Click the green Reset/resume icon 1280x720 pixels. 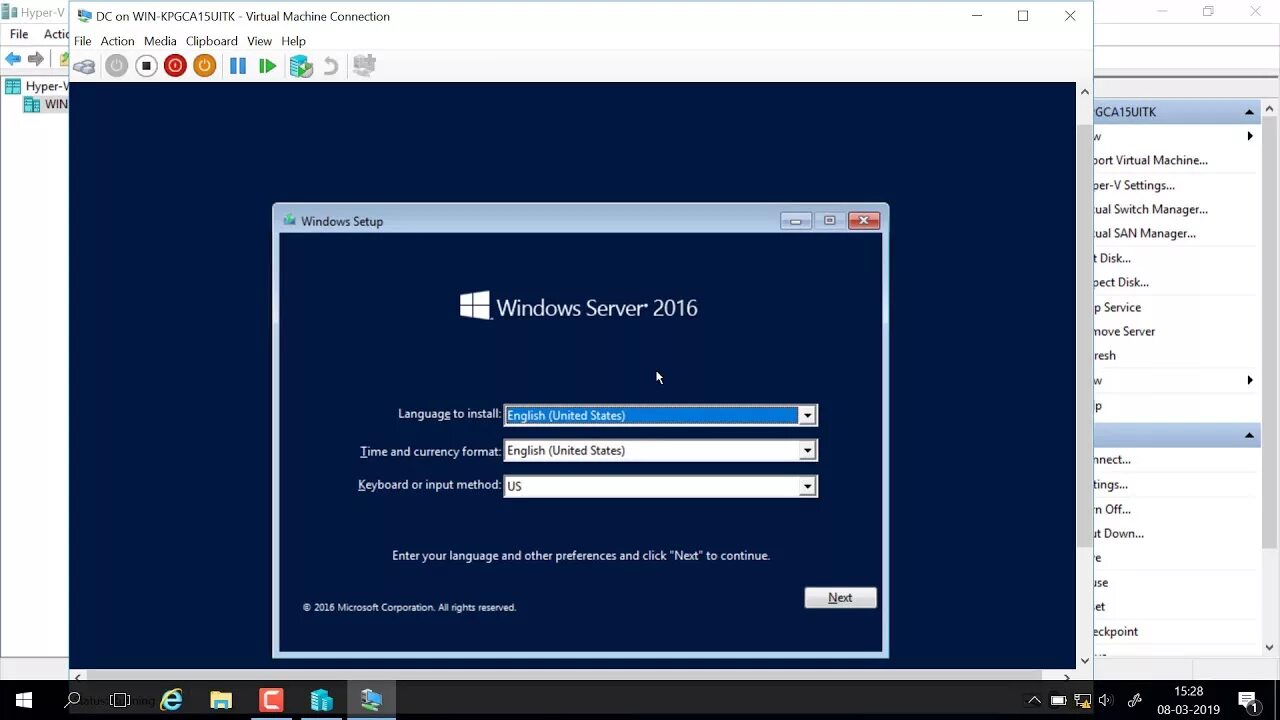click(267, 66)
